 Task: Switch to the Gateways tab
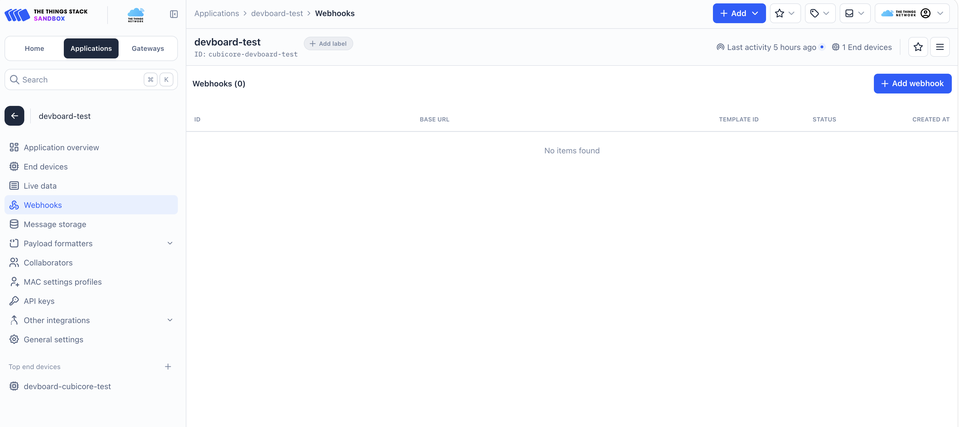point(148,48)
